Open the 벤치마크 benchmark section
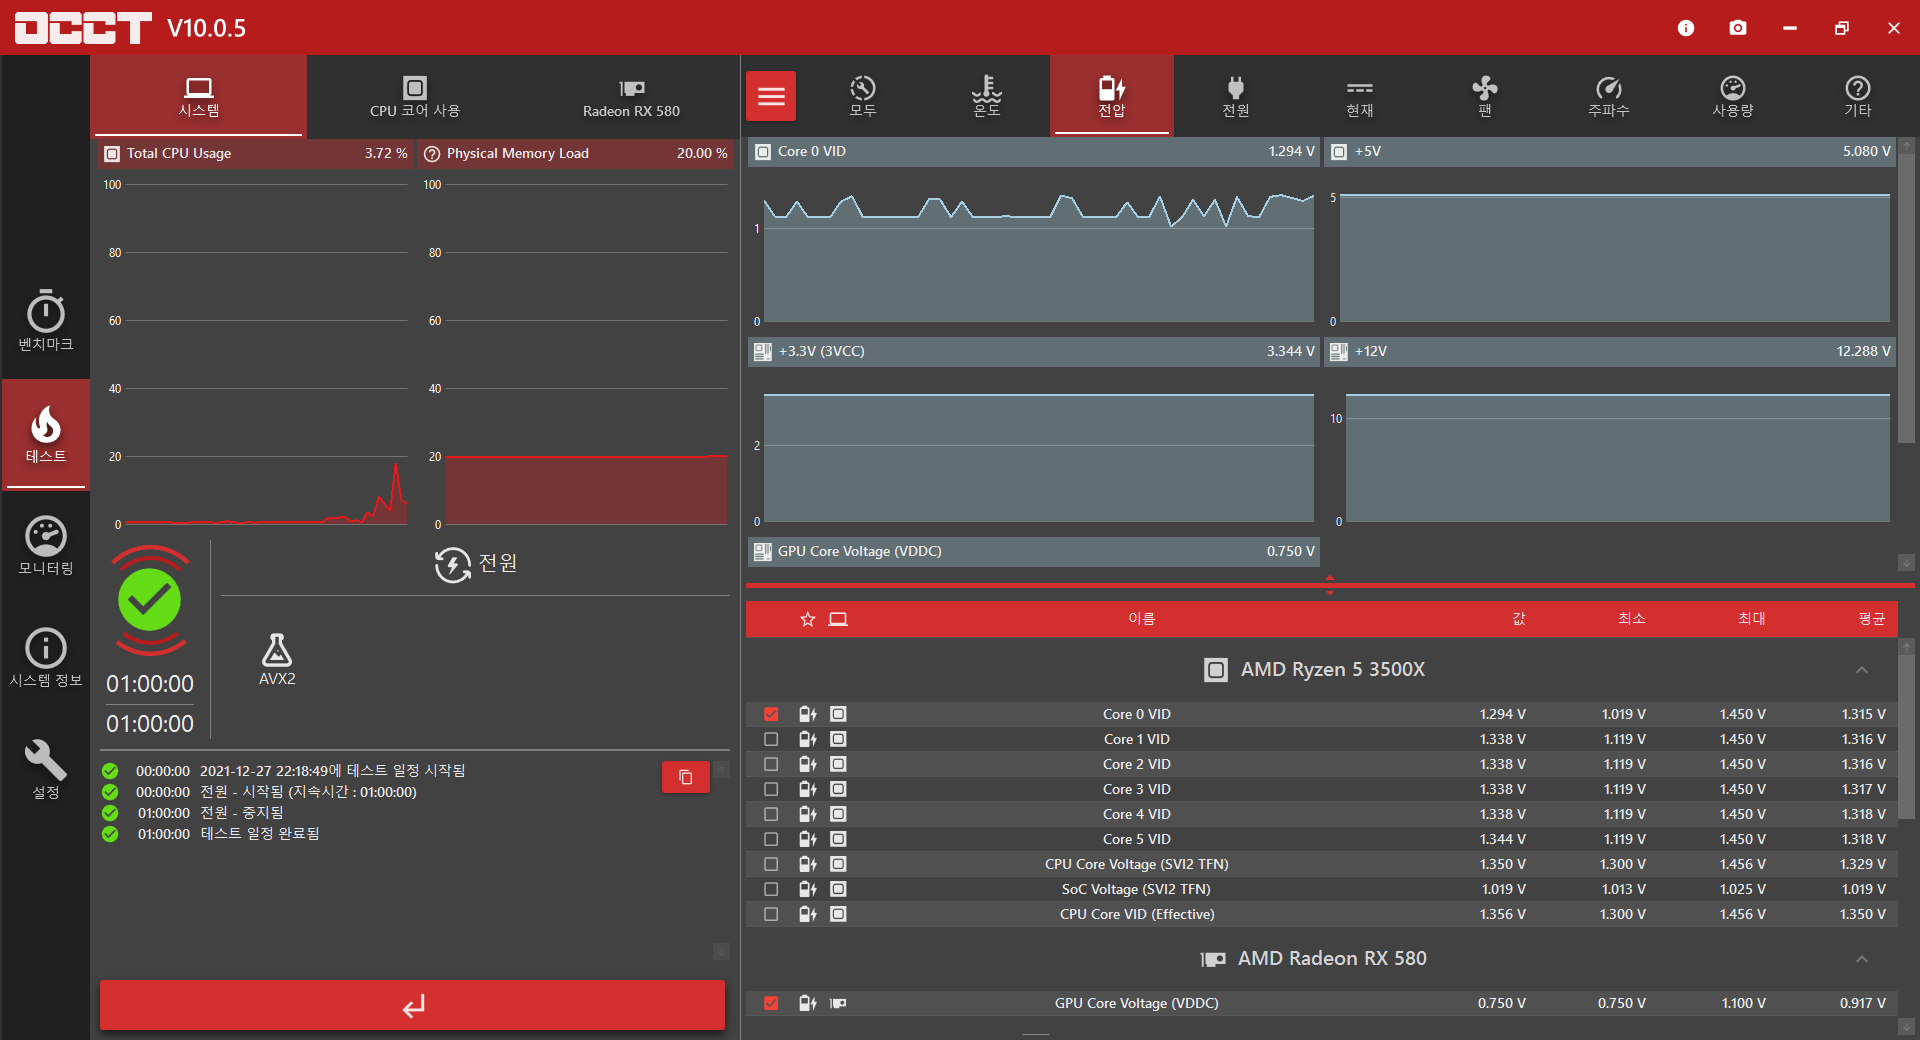 (x=45, y=321)
